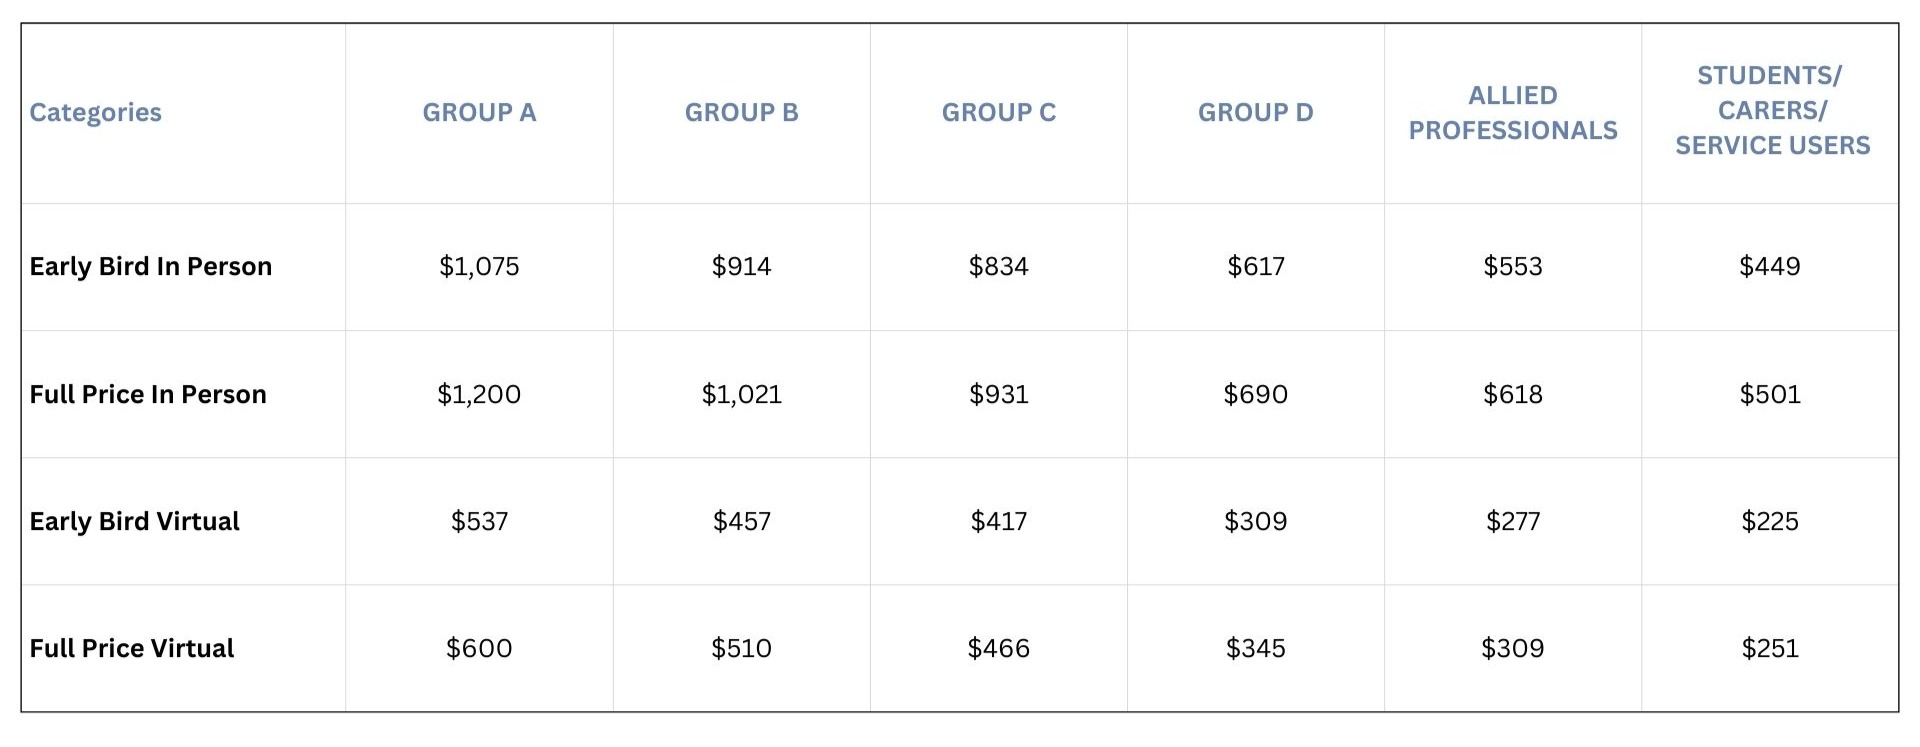The height and width of the screenshot is (747, 1920).
Task: Click the $834 price cell
Action: [998, 267]
